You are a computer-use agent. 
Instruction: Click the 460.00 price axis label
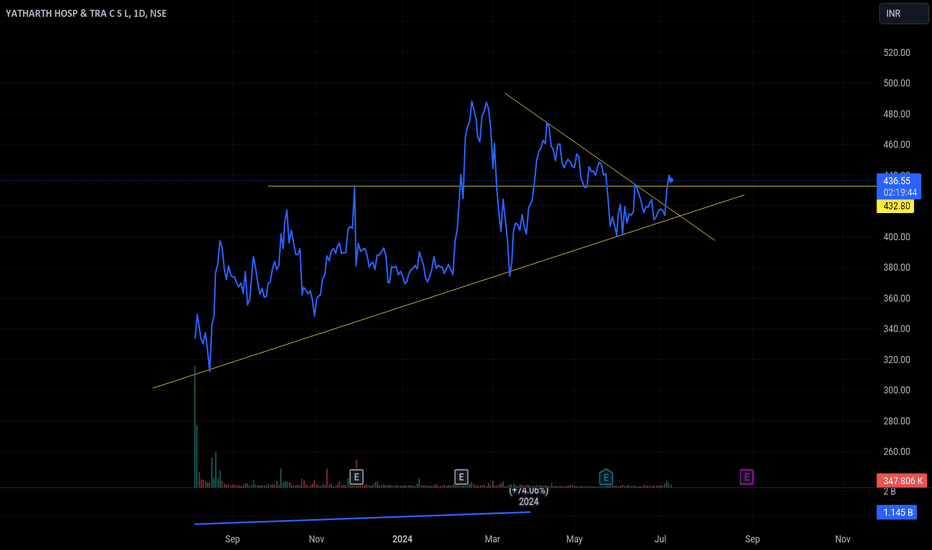pos(896,144)
